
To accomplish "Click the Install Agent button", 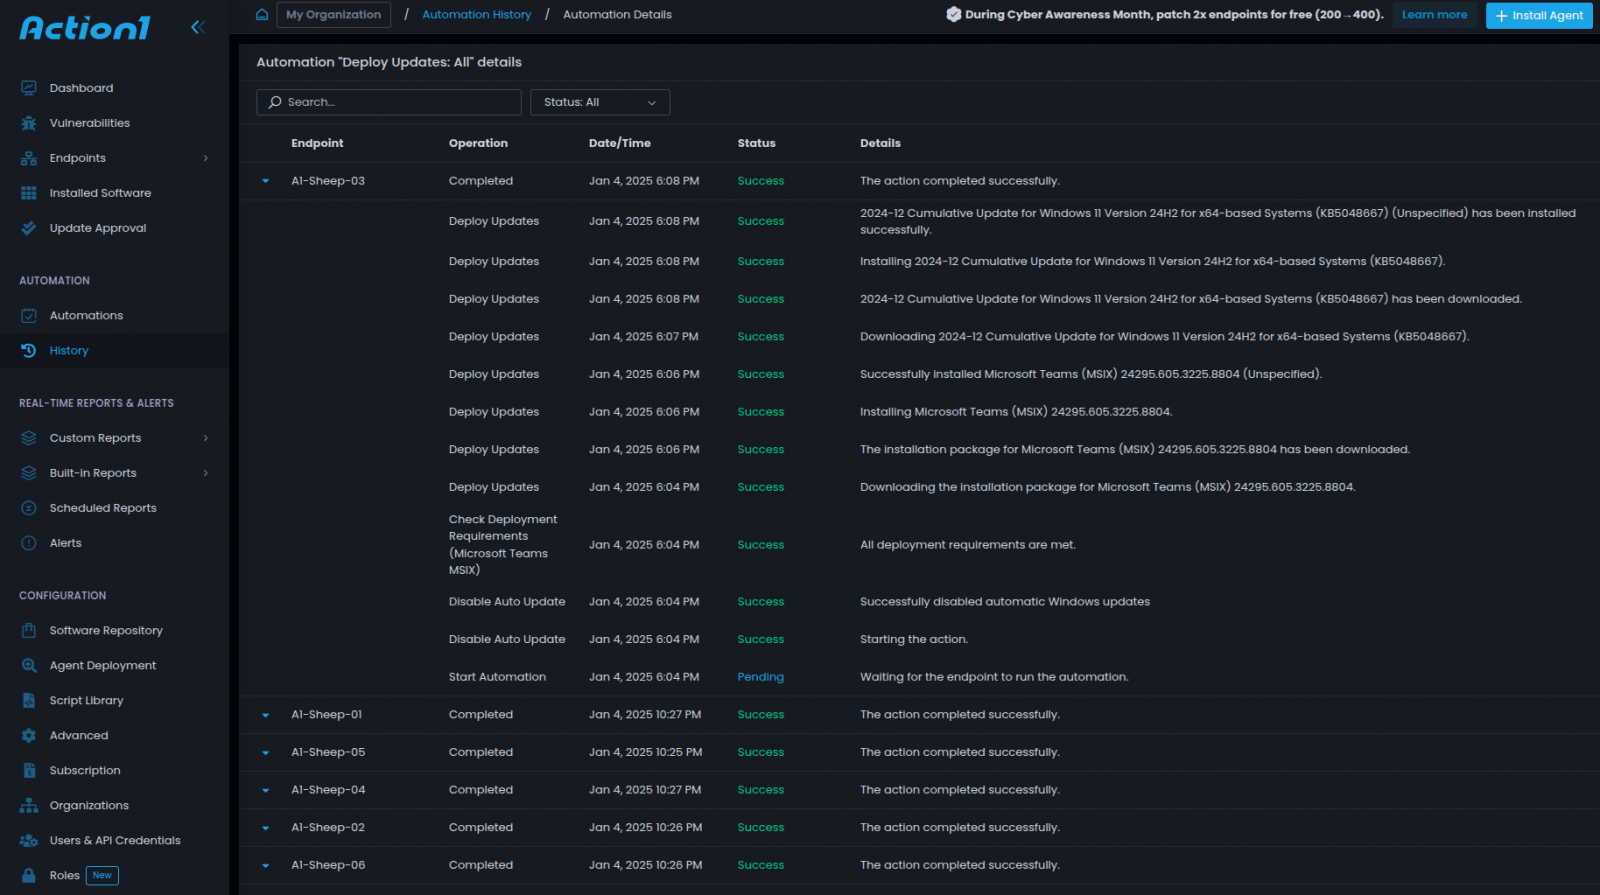I will [1538, 15].
